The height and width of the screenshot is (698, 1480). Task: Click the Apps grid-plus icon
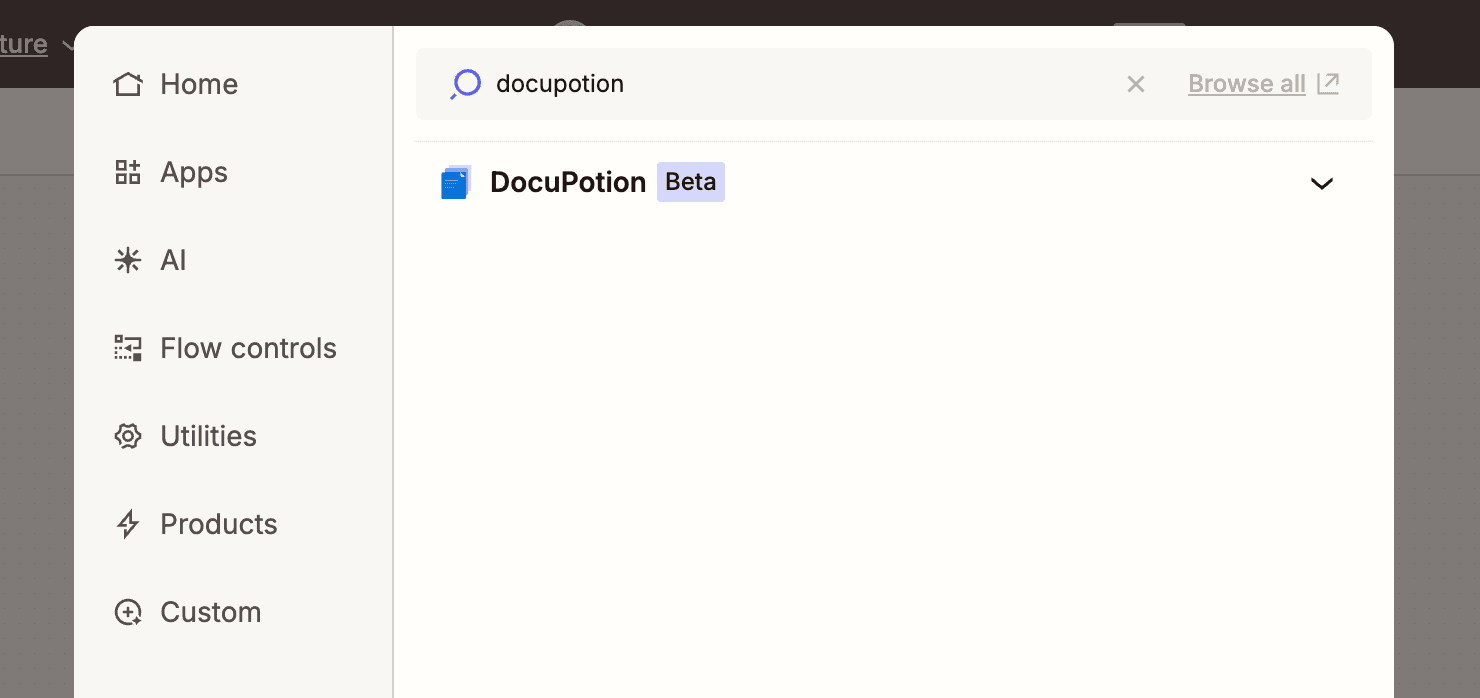pos(128,172)
